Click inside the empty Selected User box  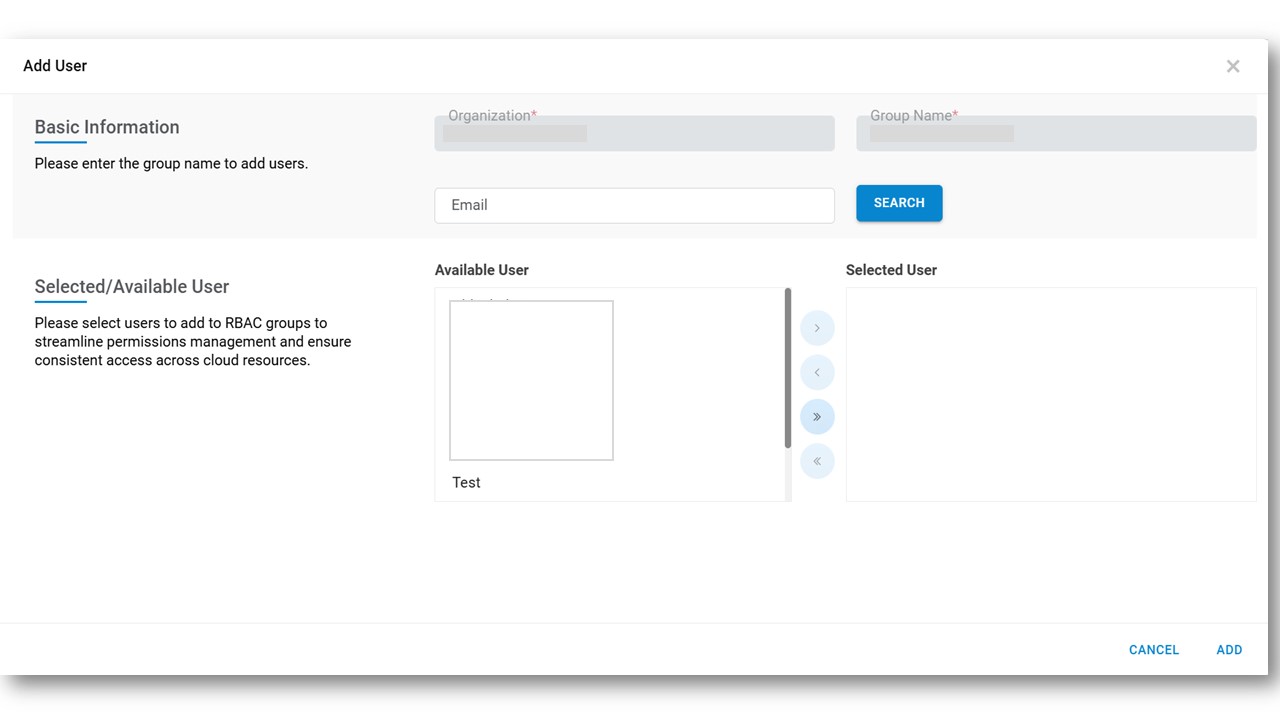coord(1051,394)
